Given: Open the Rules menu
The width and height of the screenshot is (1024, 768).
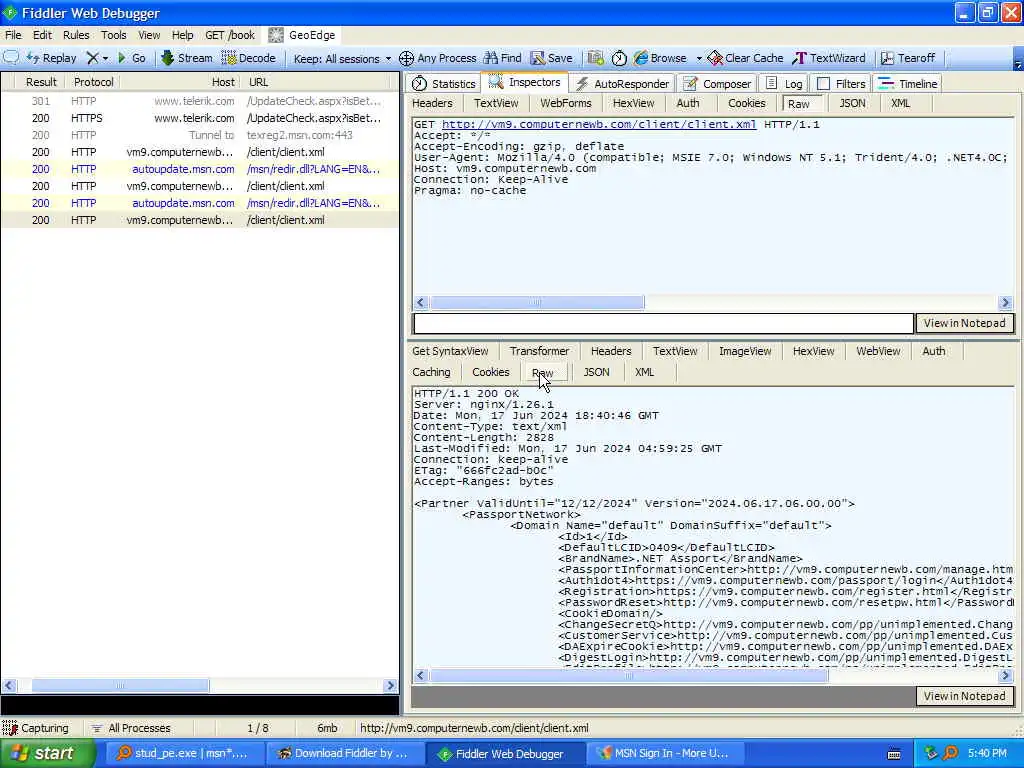Looking at the screenshot, I should [x=76, y=35].
